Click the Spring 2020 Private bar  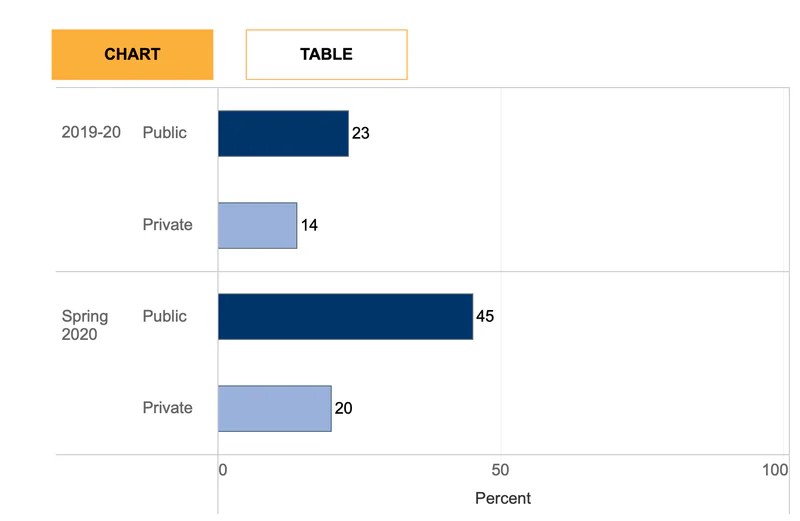click(274, 408)
